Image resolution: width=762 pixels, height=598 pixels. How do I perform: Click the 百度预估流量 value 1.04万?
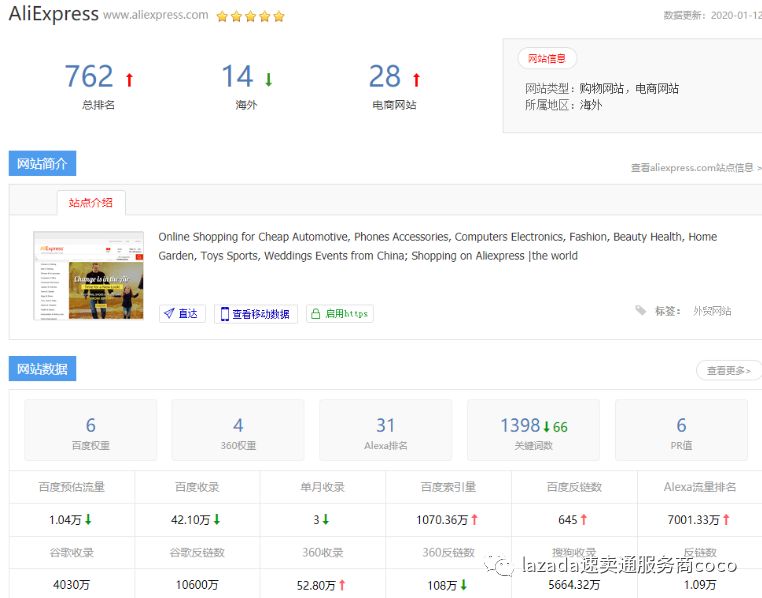point(66,520)
